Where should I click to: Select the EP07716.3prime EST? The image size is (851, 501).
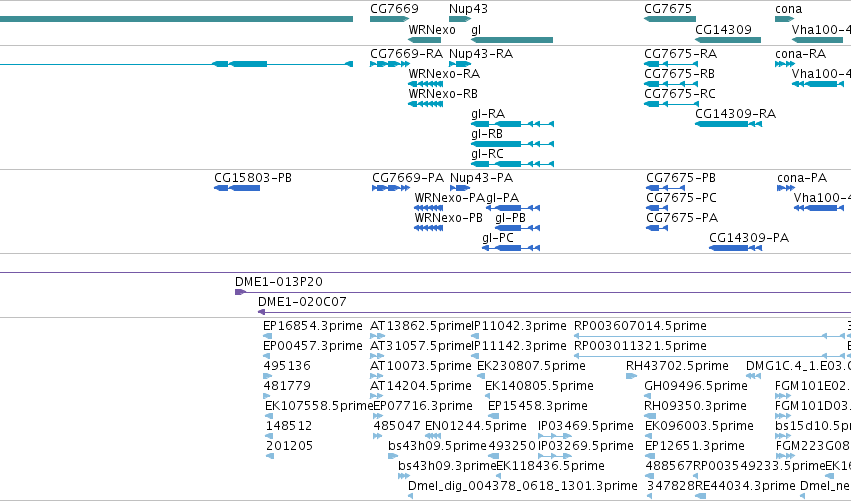click(378, 416)
